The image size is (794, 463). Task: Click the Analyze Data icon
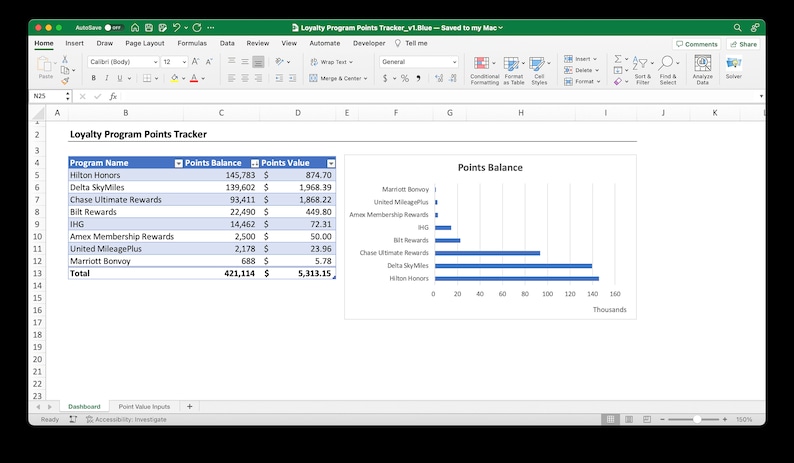point(702,63)
